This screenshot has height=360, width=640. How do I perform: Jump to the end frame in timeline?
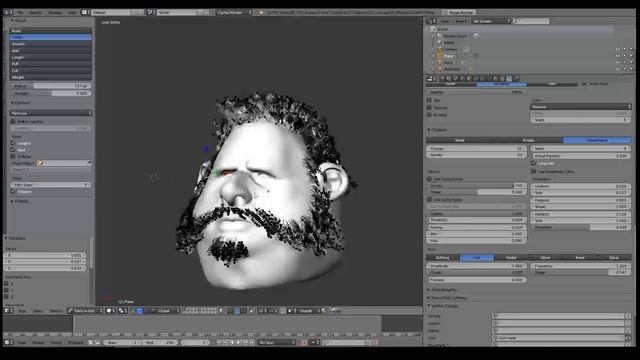252,342
